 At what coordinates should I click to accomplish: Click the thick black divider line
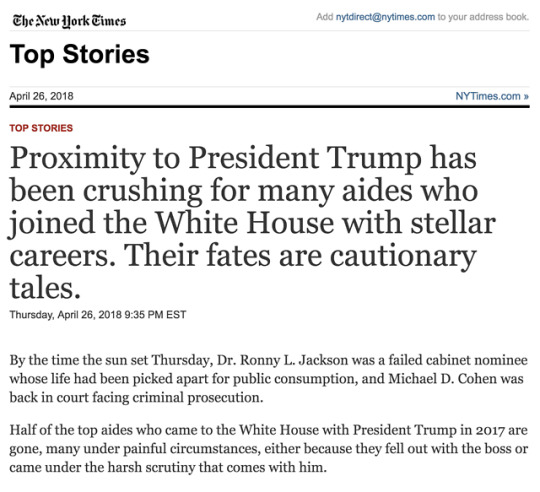coord(269,107)
